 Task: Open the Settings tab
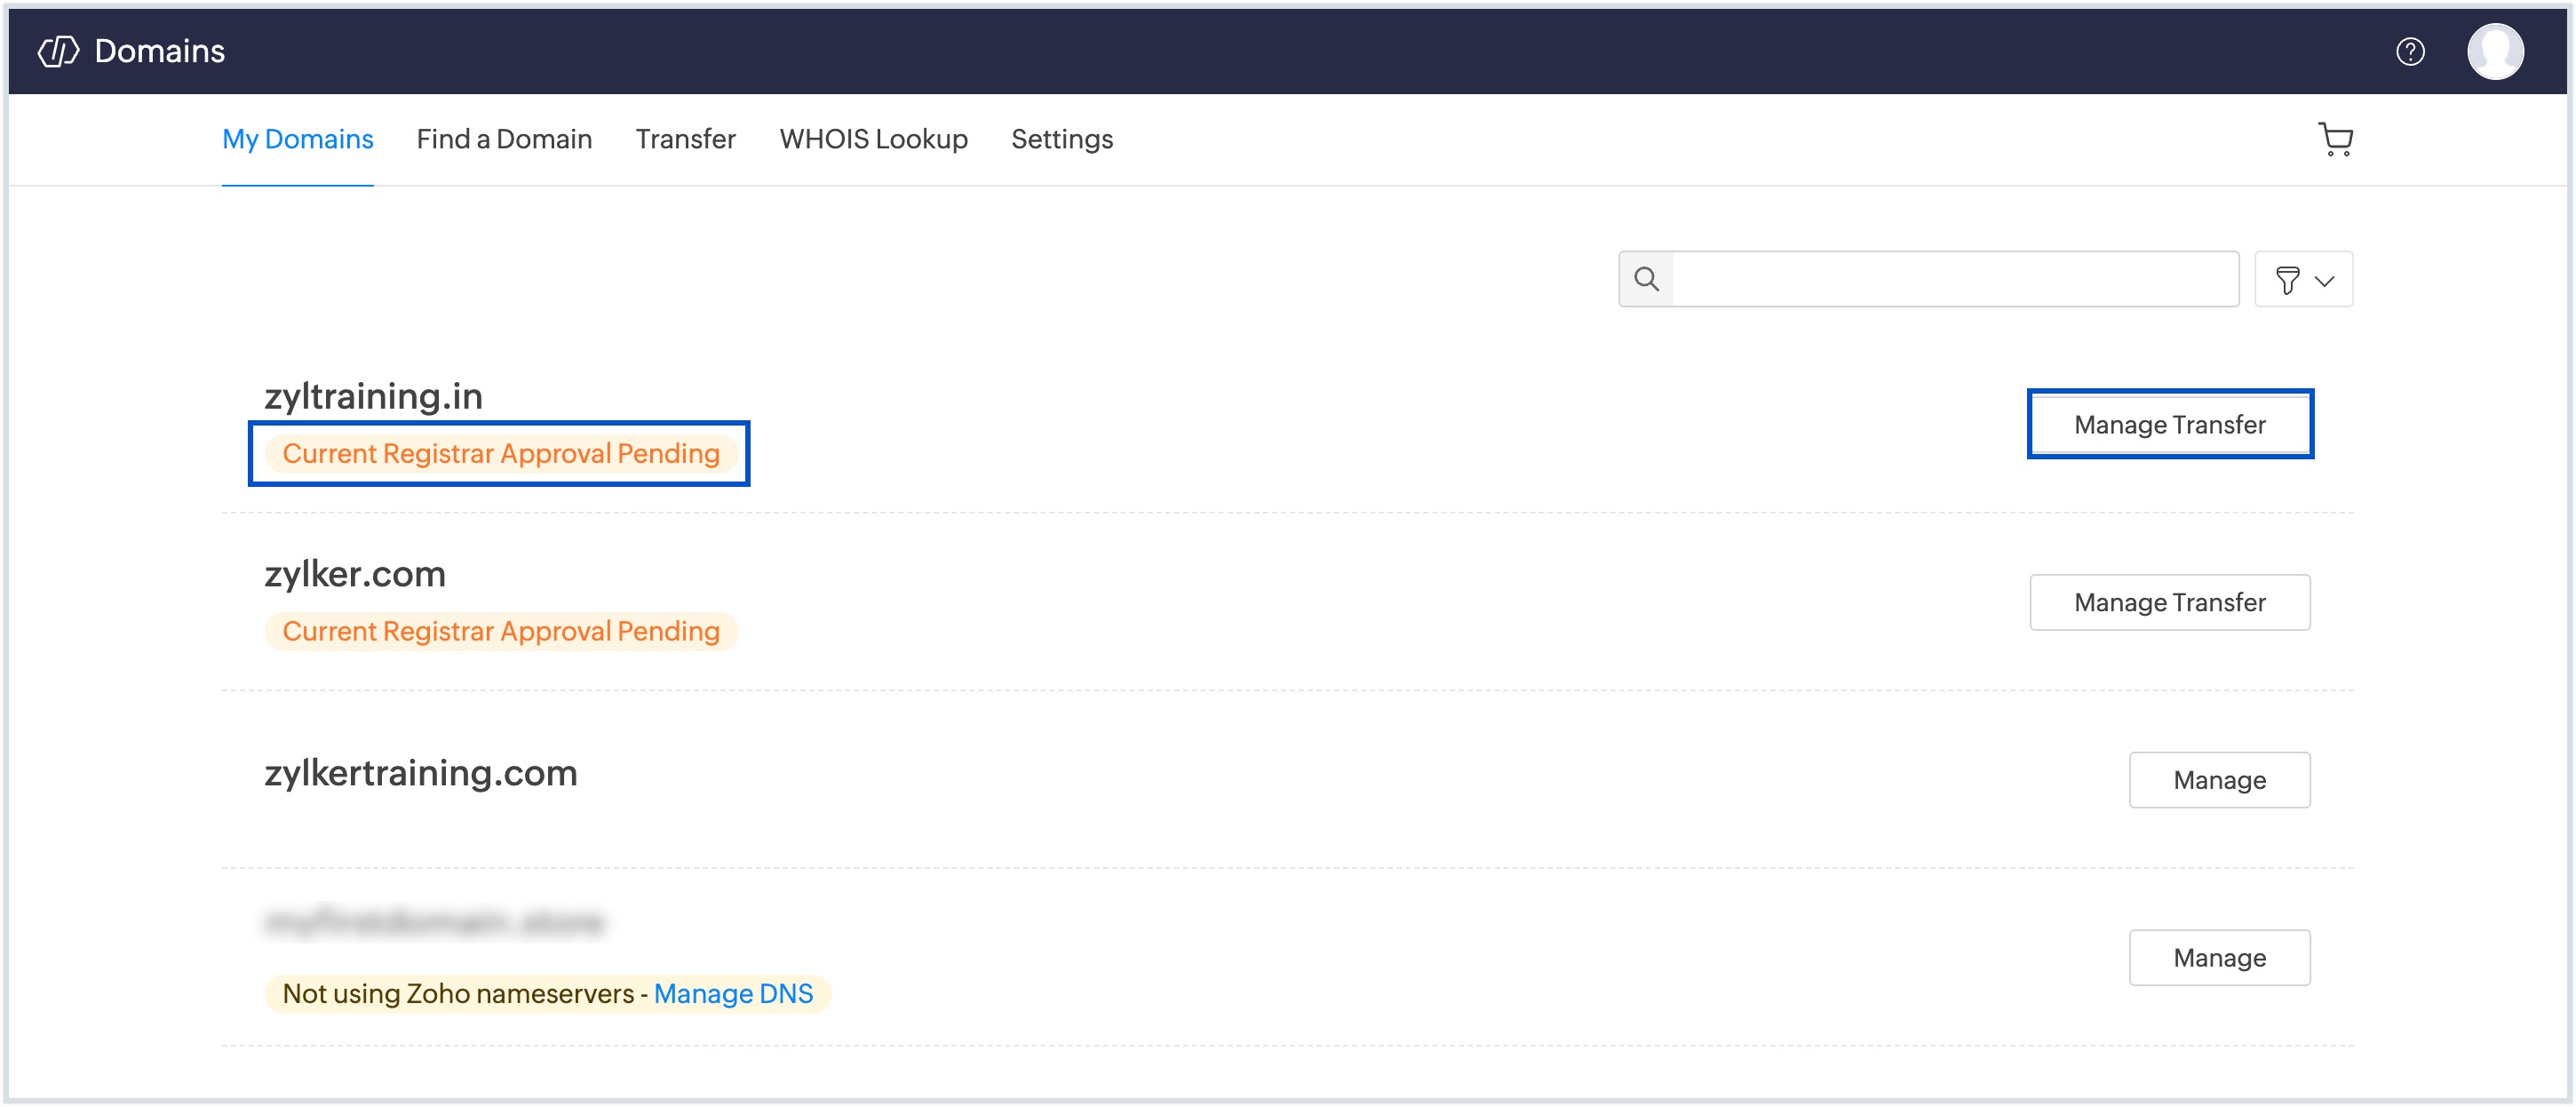click(1061, 139)
